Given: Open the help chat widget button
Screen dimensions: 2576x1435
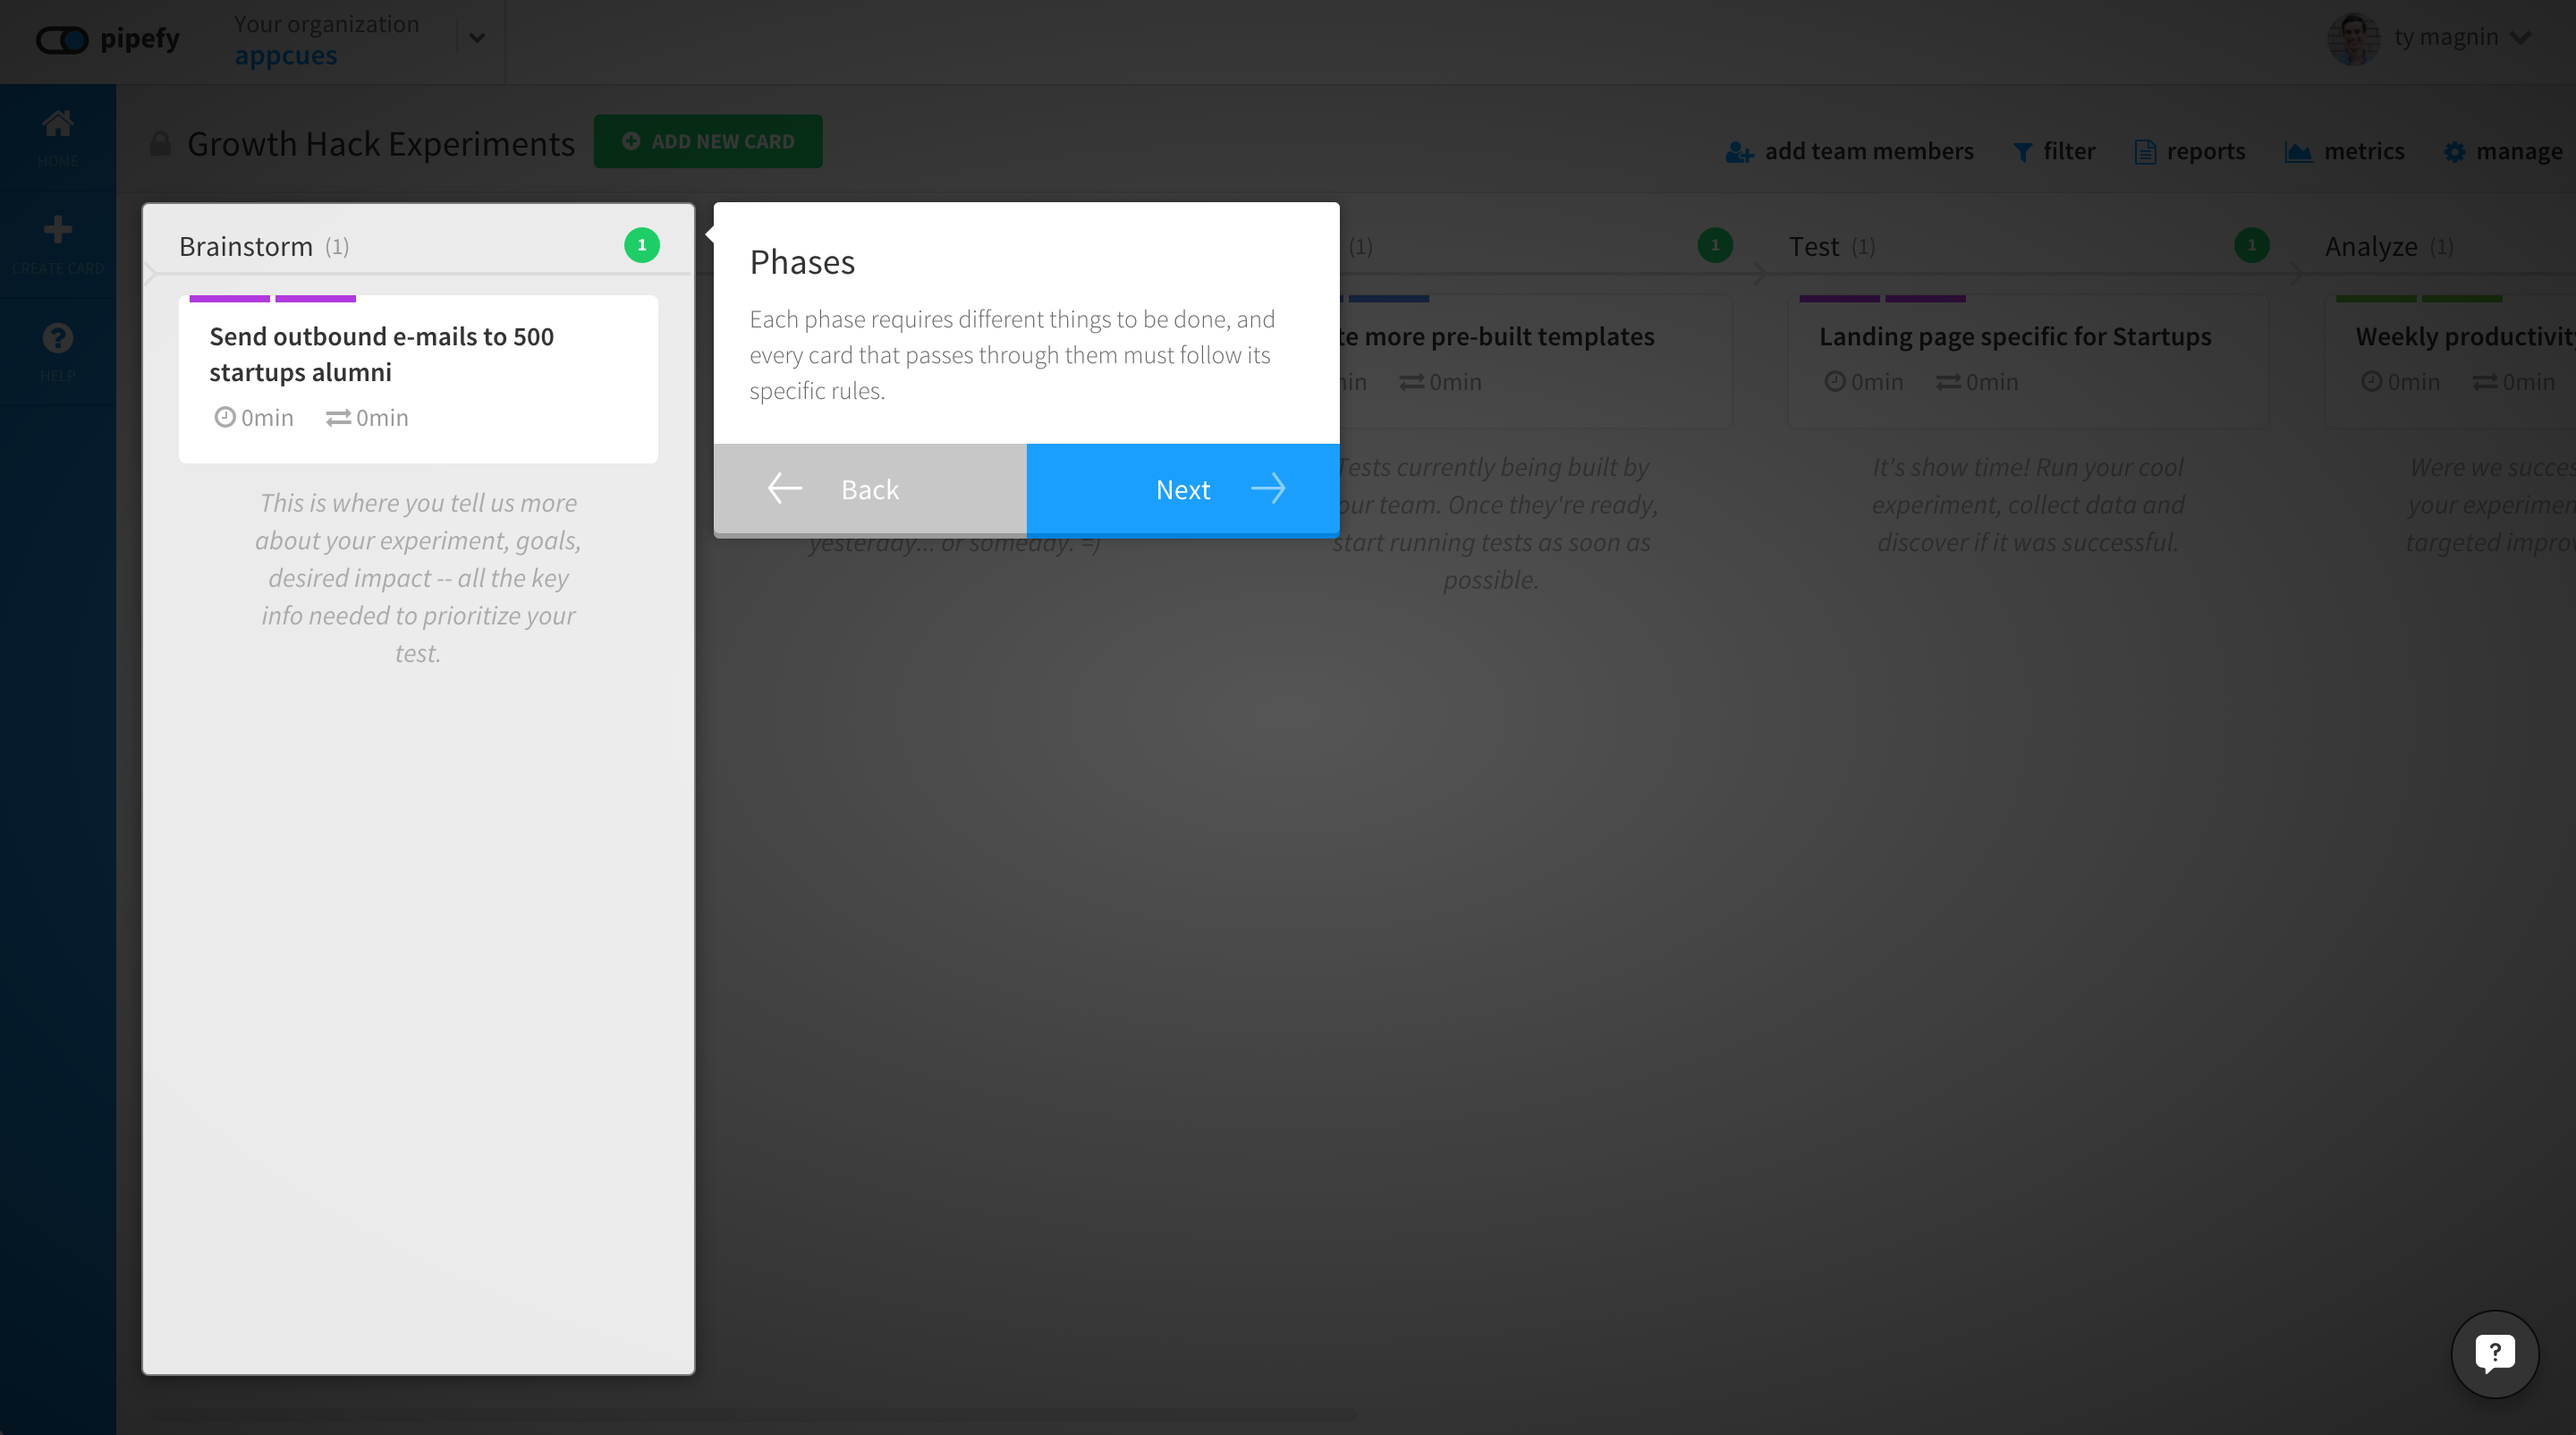Looking at the screenshot, I should 2495,1354.
